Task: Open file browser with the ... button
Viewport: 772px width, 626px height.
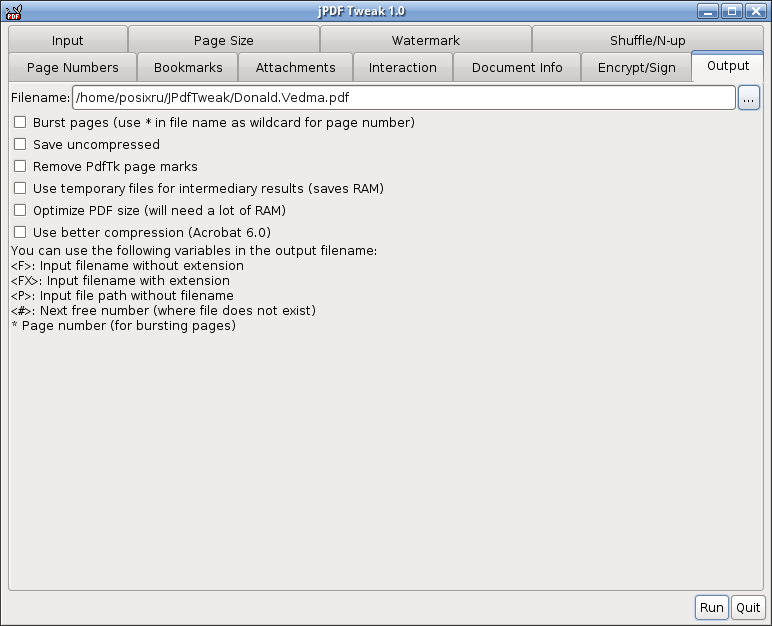Action: click(x=748, y=98)
